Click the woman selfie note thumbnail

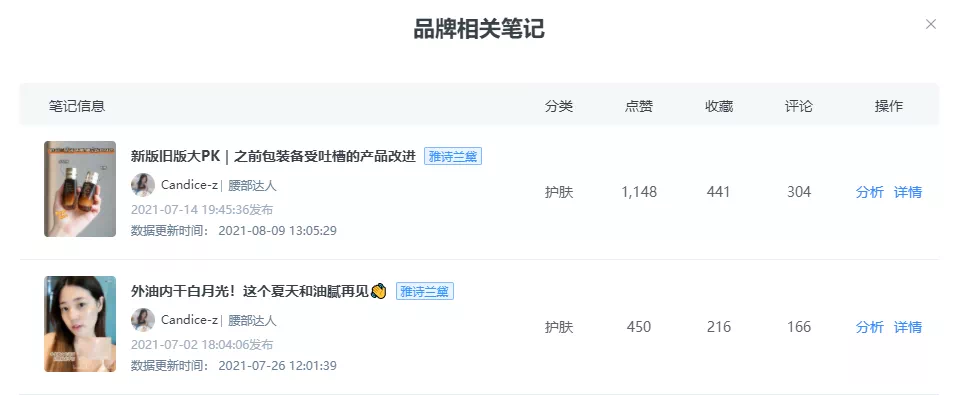pyautogui.click(x=80, y=324)
